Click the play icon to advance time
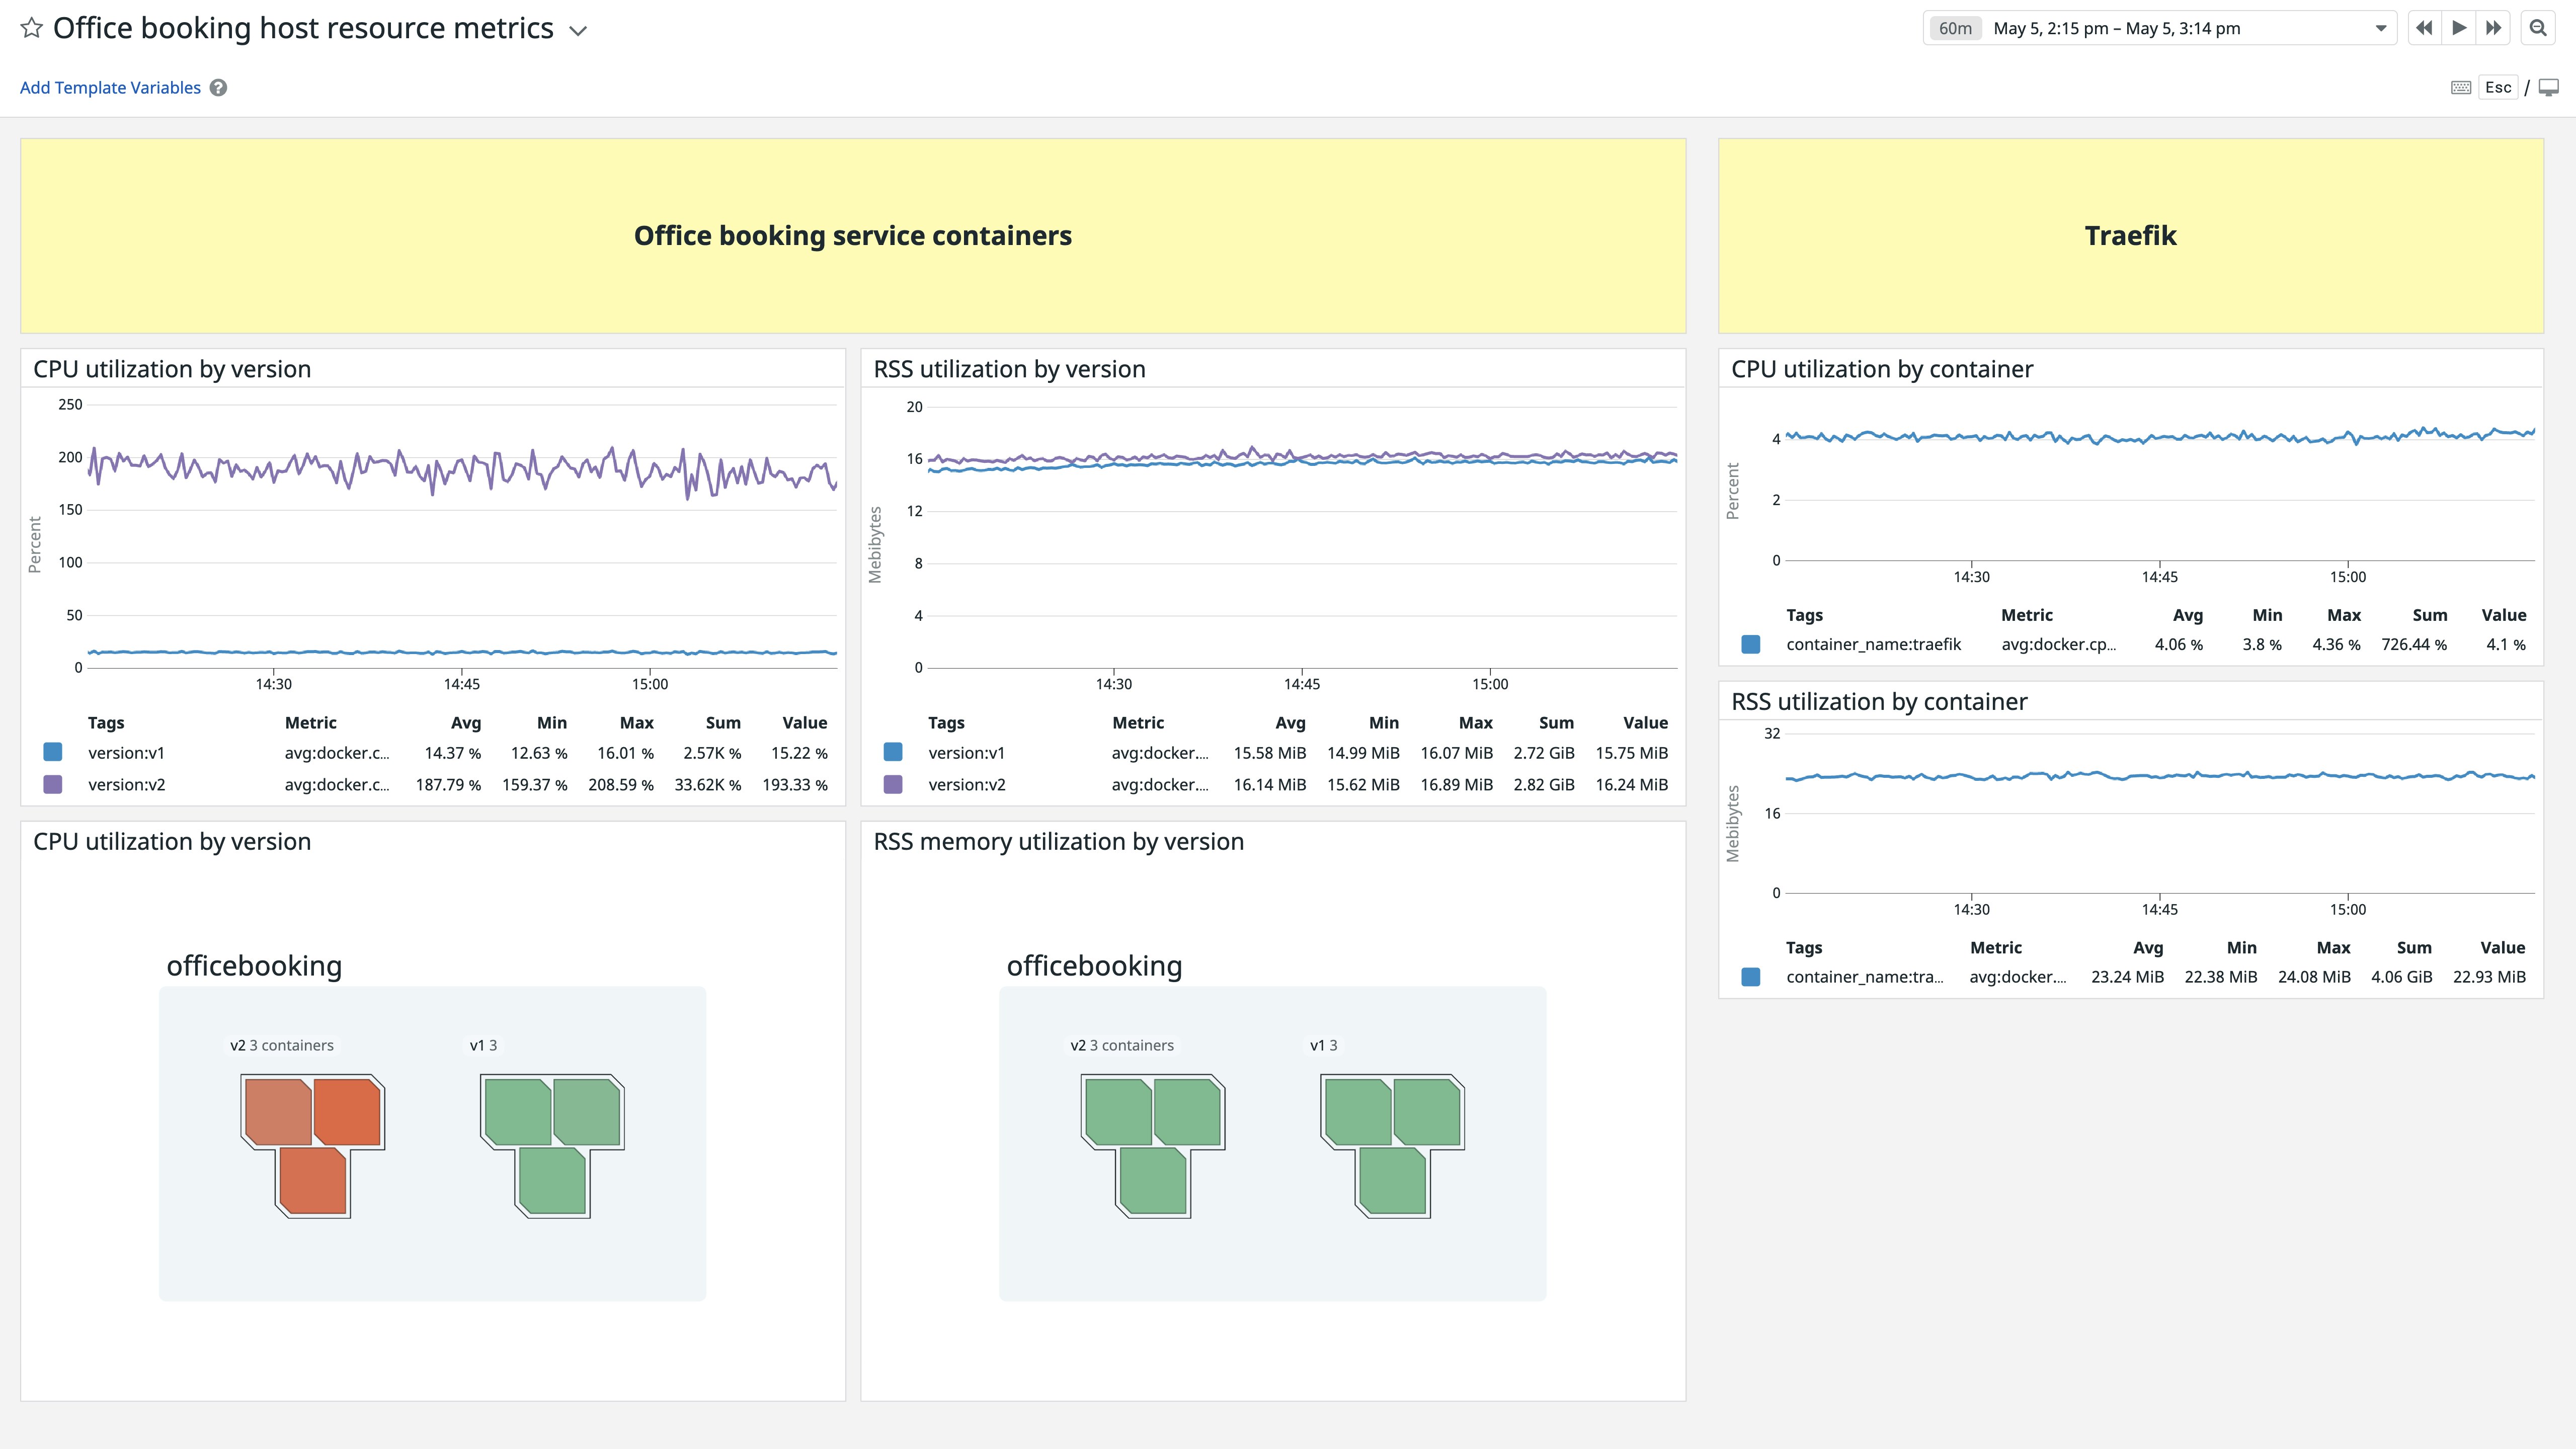2576x1449 pixels. coord(2459,28)
